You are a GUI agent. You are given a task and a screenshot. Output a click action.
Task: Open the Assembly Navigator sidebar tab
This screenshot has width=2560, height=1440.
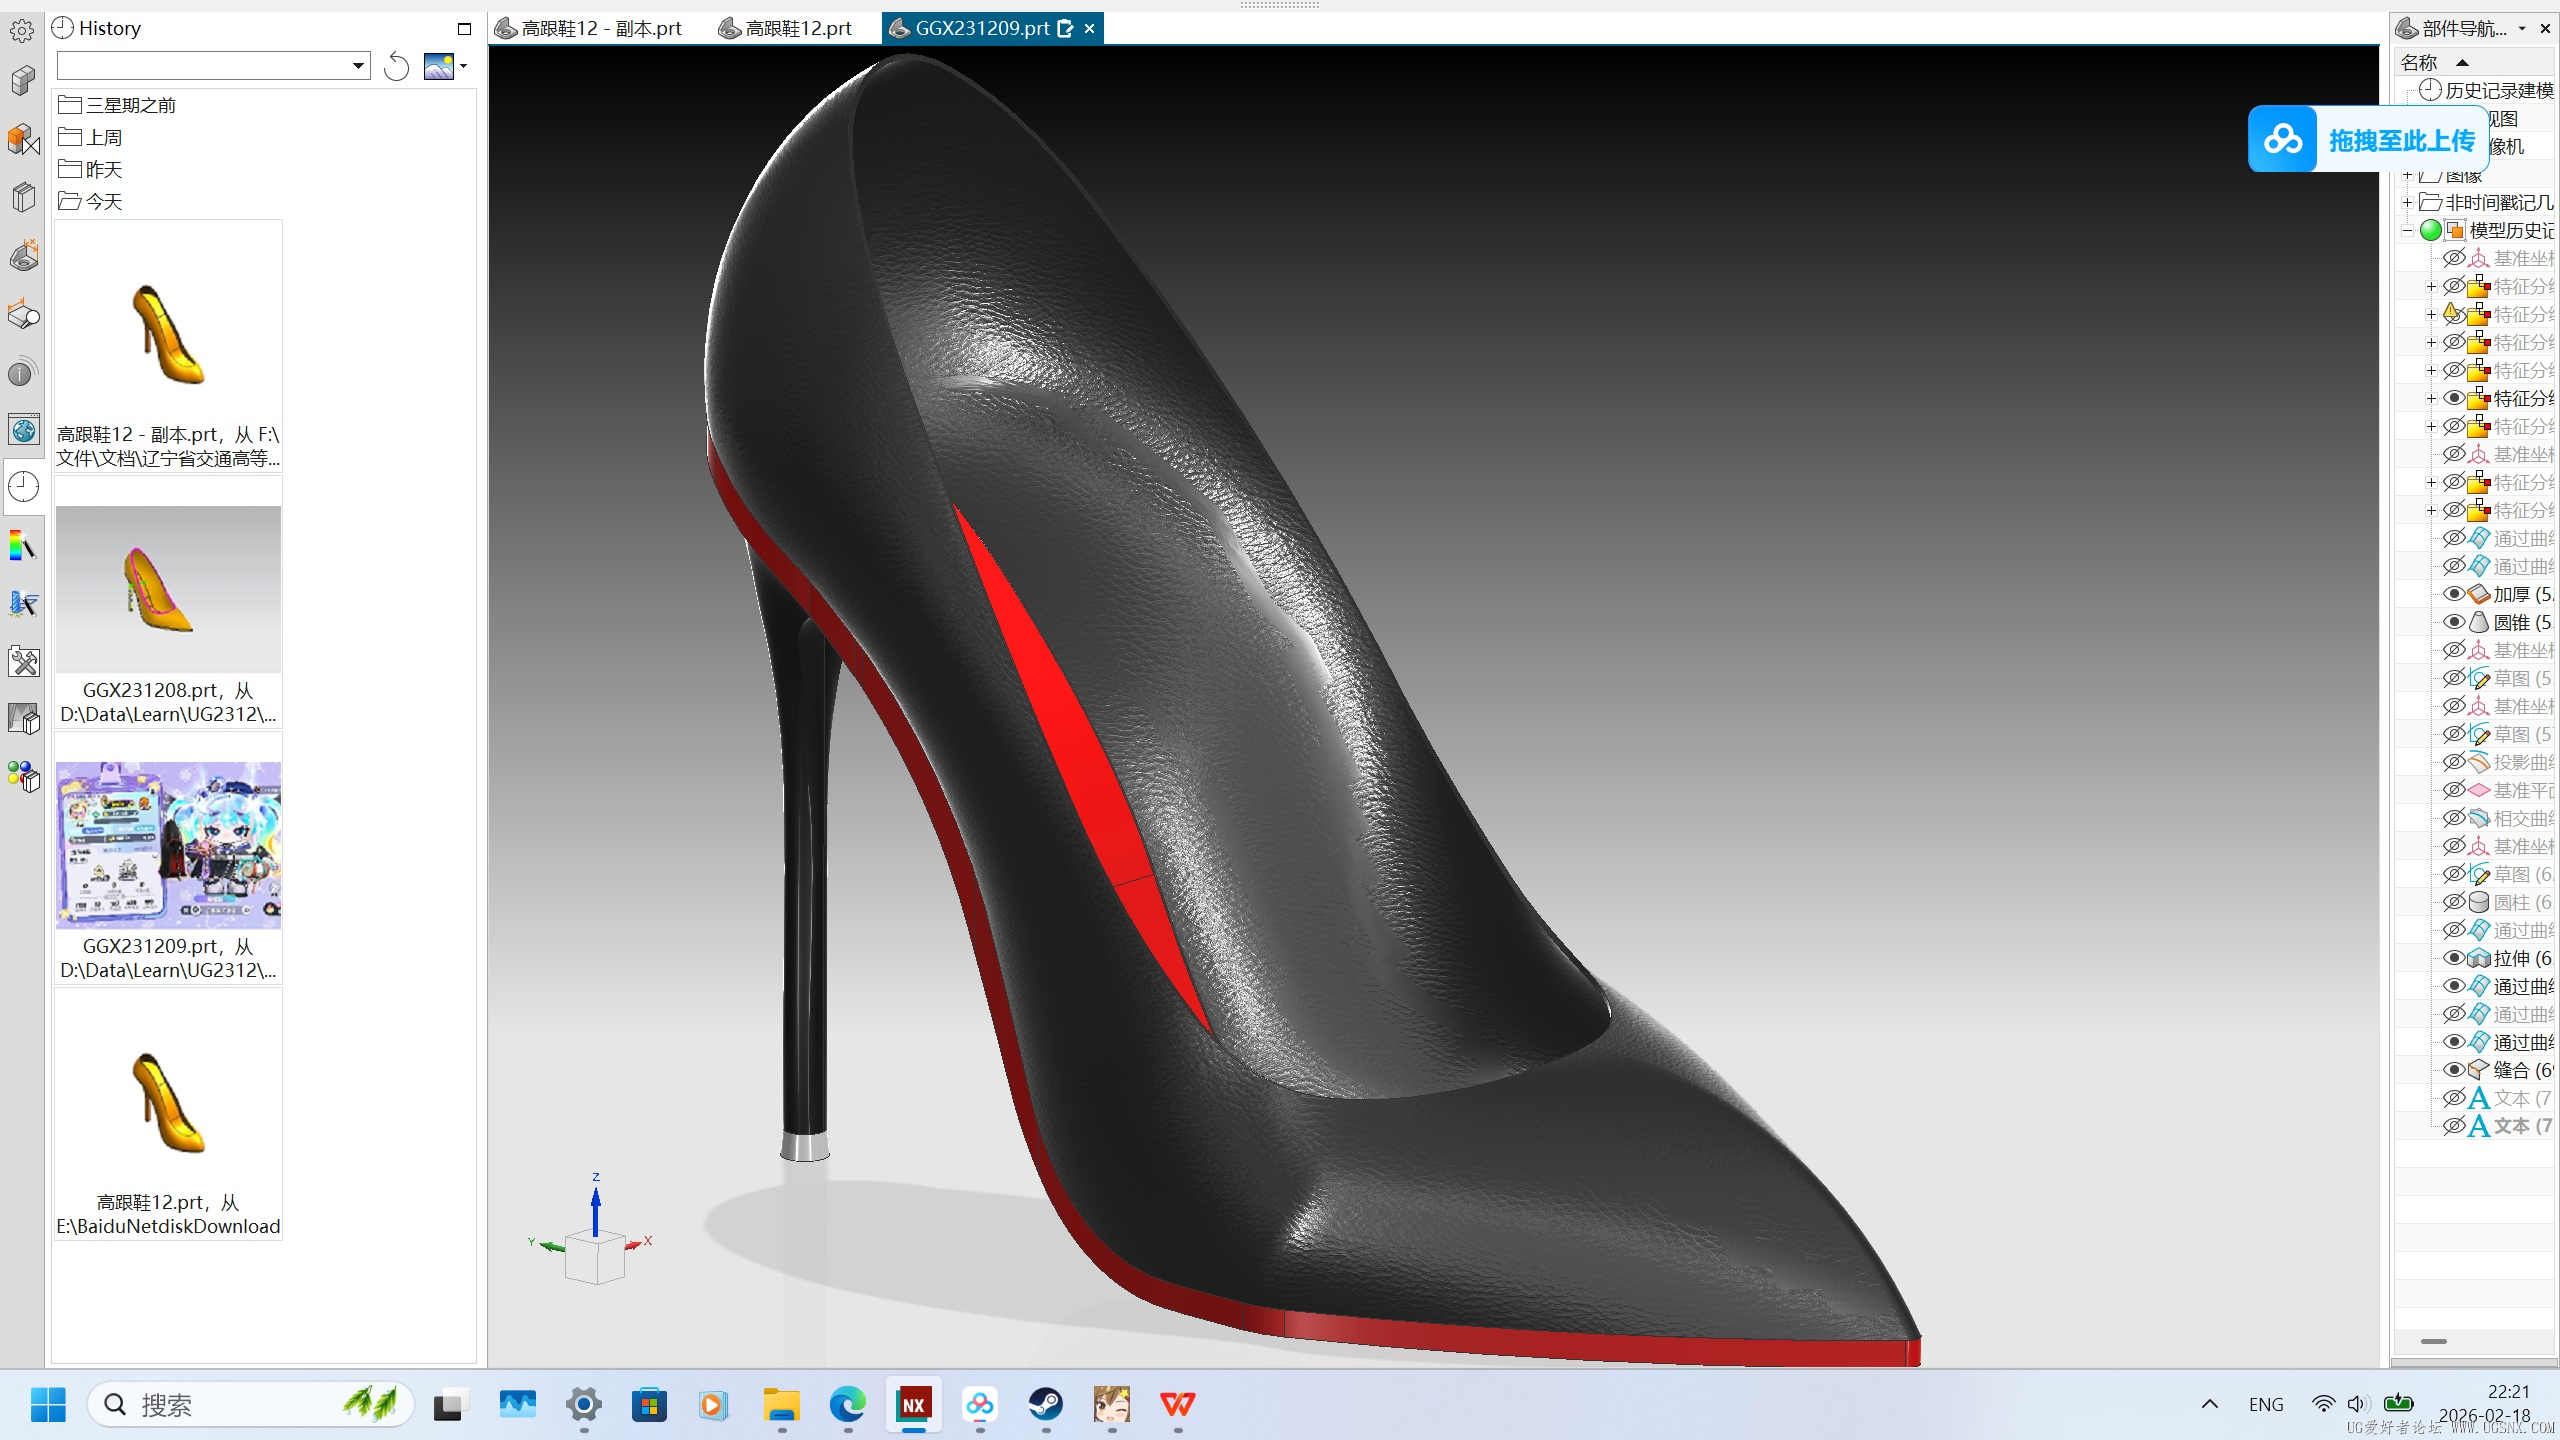pyautogui.click(x=23, y=138)
